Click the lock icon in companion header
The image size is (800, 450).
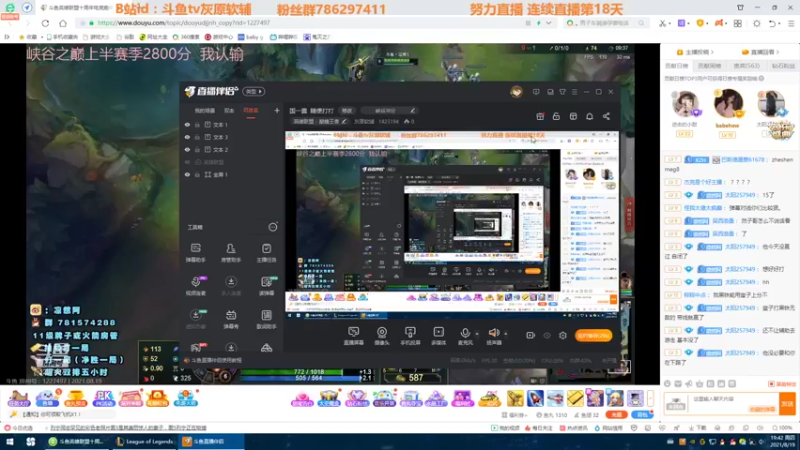556,116
